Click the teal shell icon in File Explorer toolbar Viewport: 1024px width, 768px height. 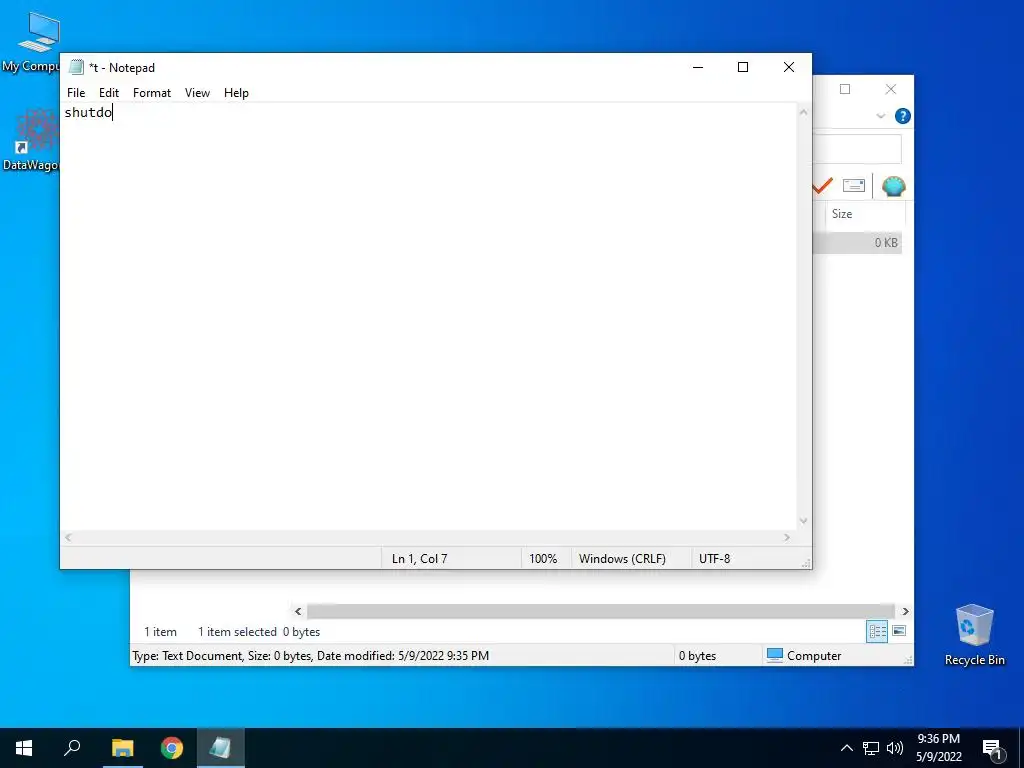(x=893, y=186)
